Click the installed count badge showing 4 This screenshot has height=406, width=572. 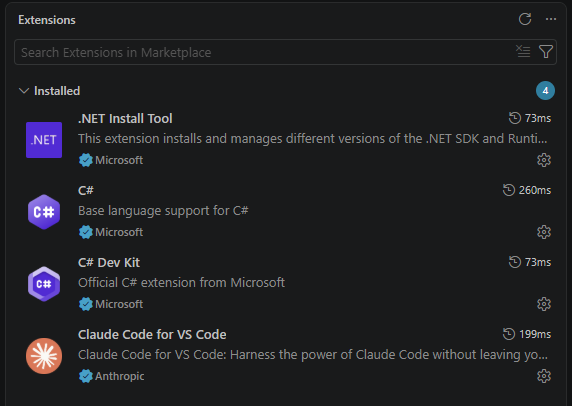(x=545, y=90)
